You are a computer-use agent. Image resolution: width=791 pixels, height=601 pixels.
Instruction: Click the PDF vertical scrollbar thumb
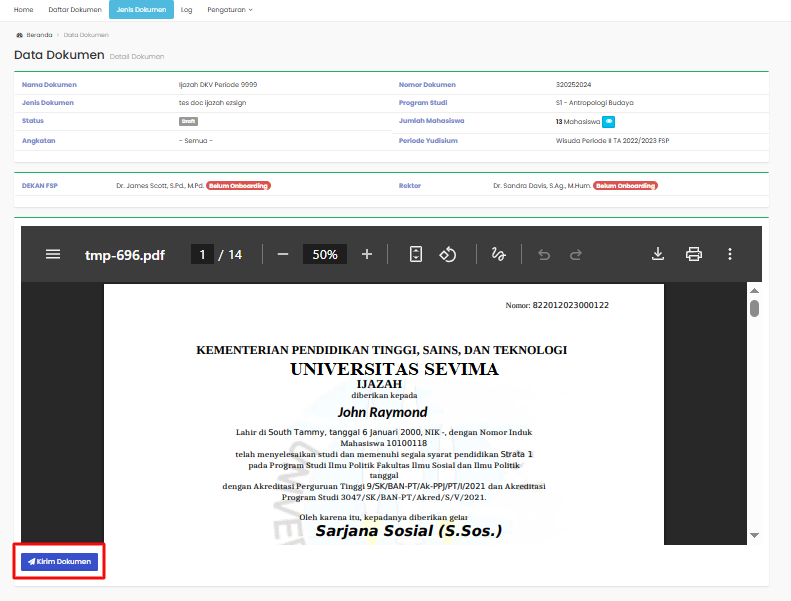click(755, 307)
